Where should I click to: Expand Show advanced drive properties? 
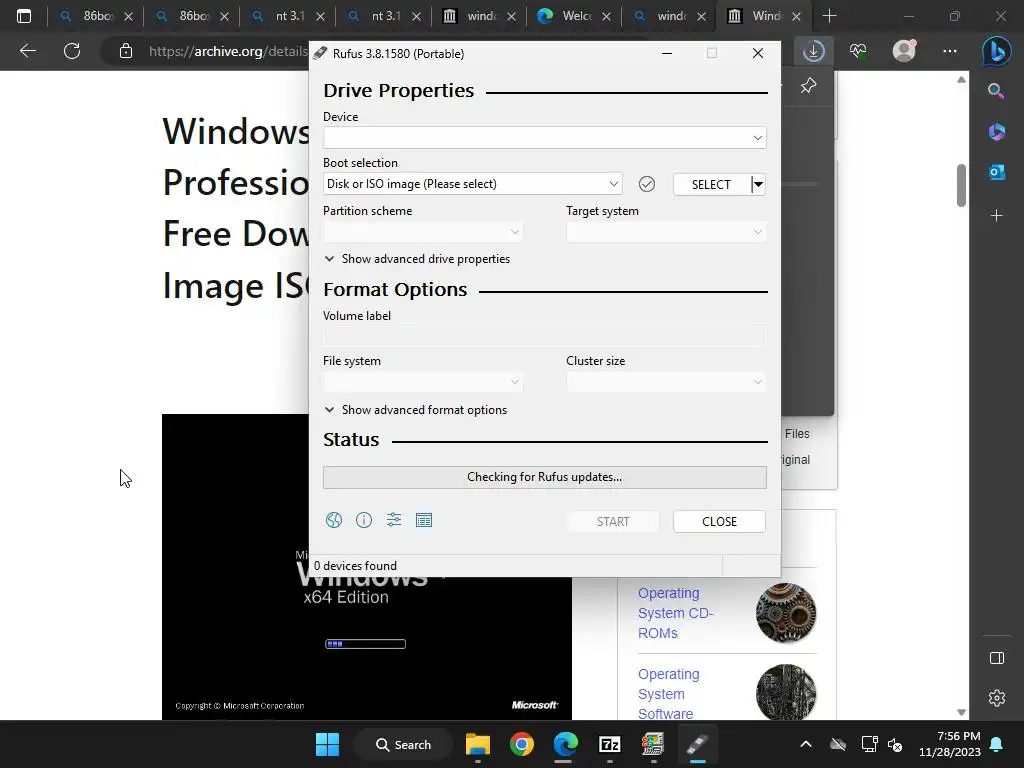[x=417, y=259]
